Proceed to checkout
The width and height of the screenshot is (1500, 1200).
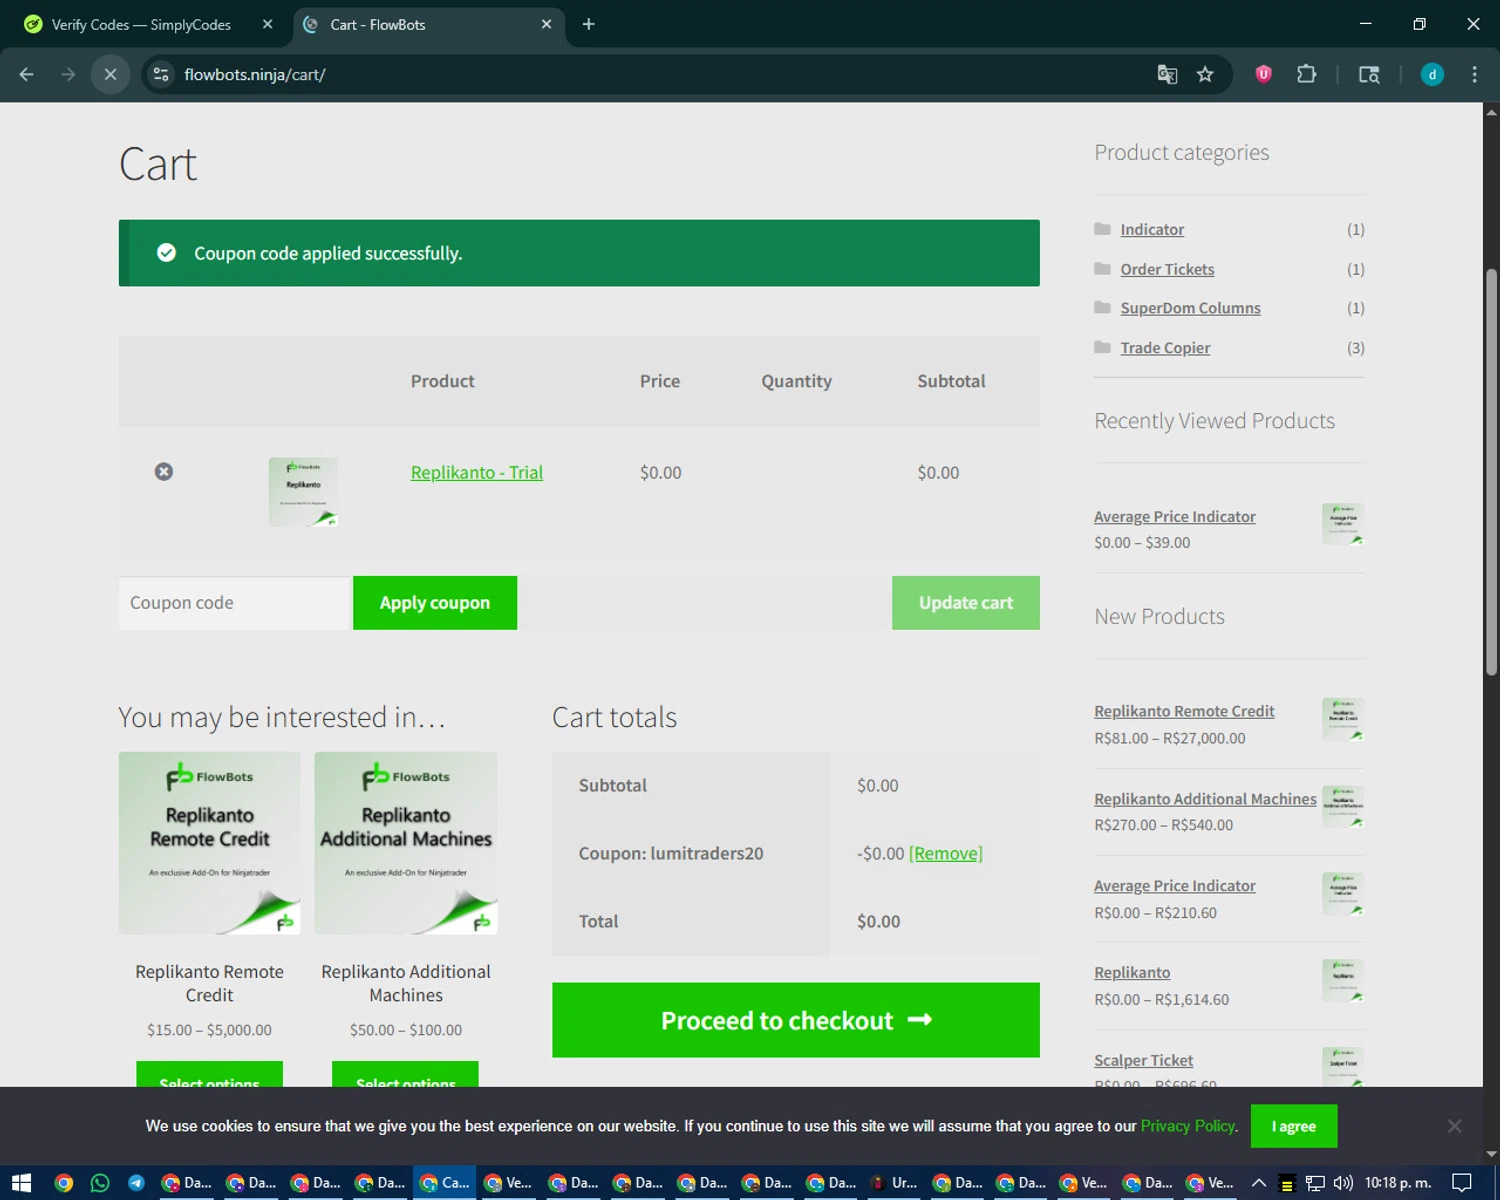[796, 1020]
